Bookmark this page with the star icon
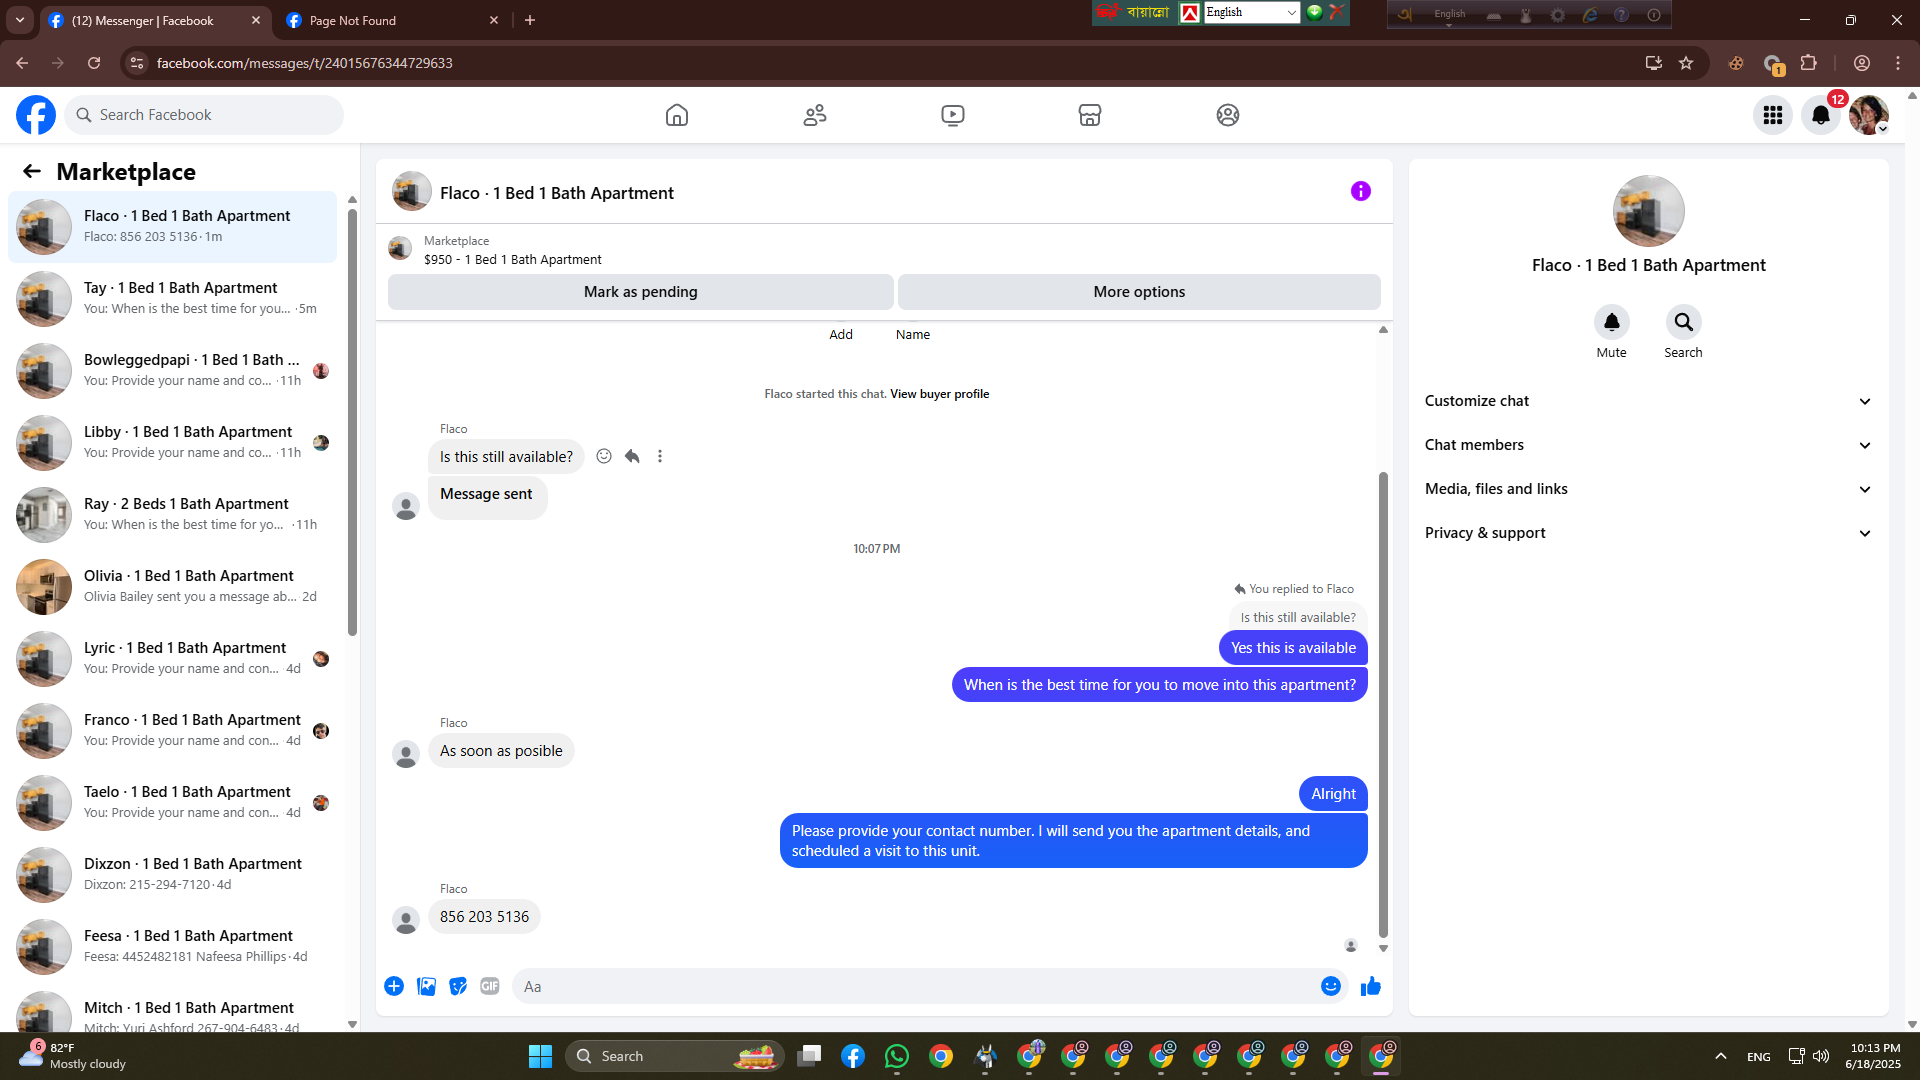The image size is (1920, 1080). (1686, 63)
